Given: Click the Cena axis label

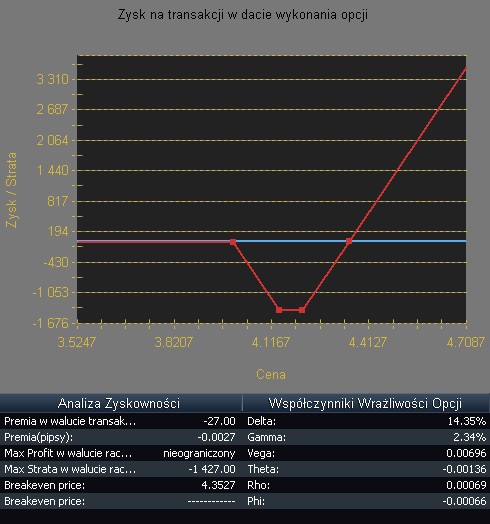Looking at the screenshot, I should tap(271, 375).
